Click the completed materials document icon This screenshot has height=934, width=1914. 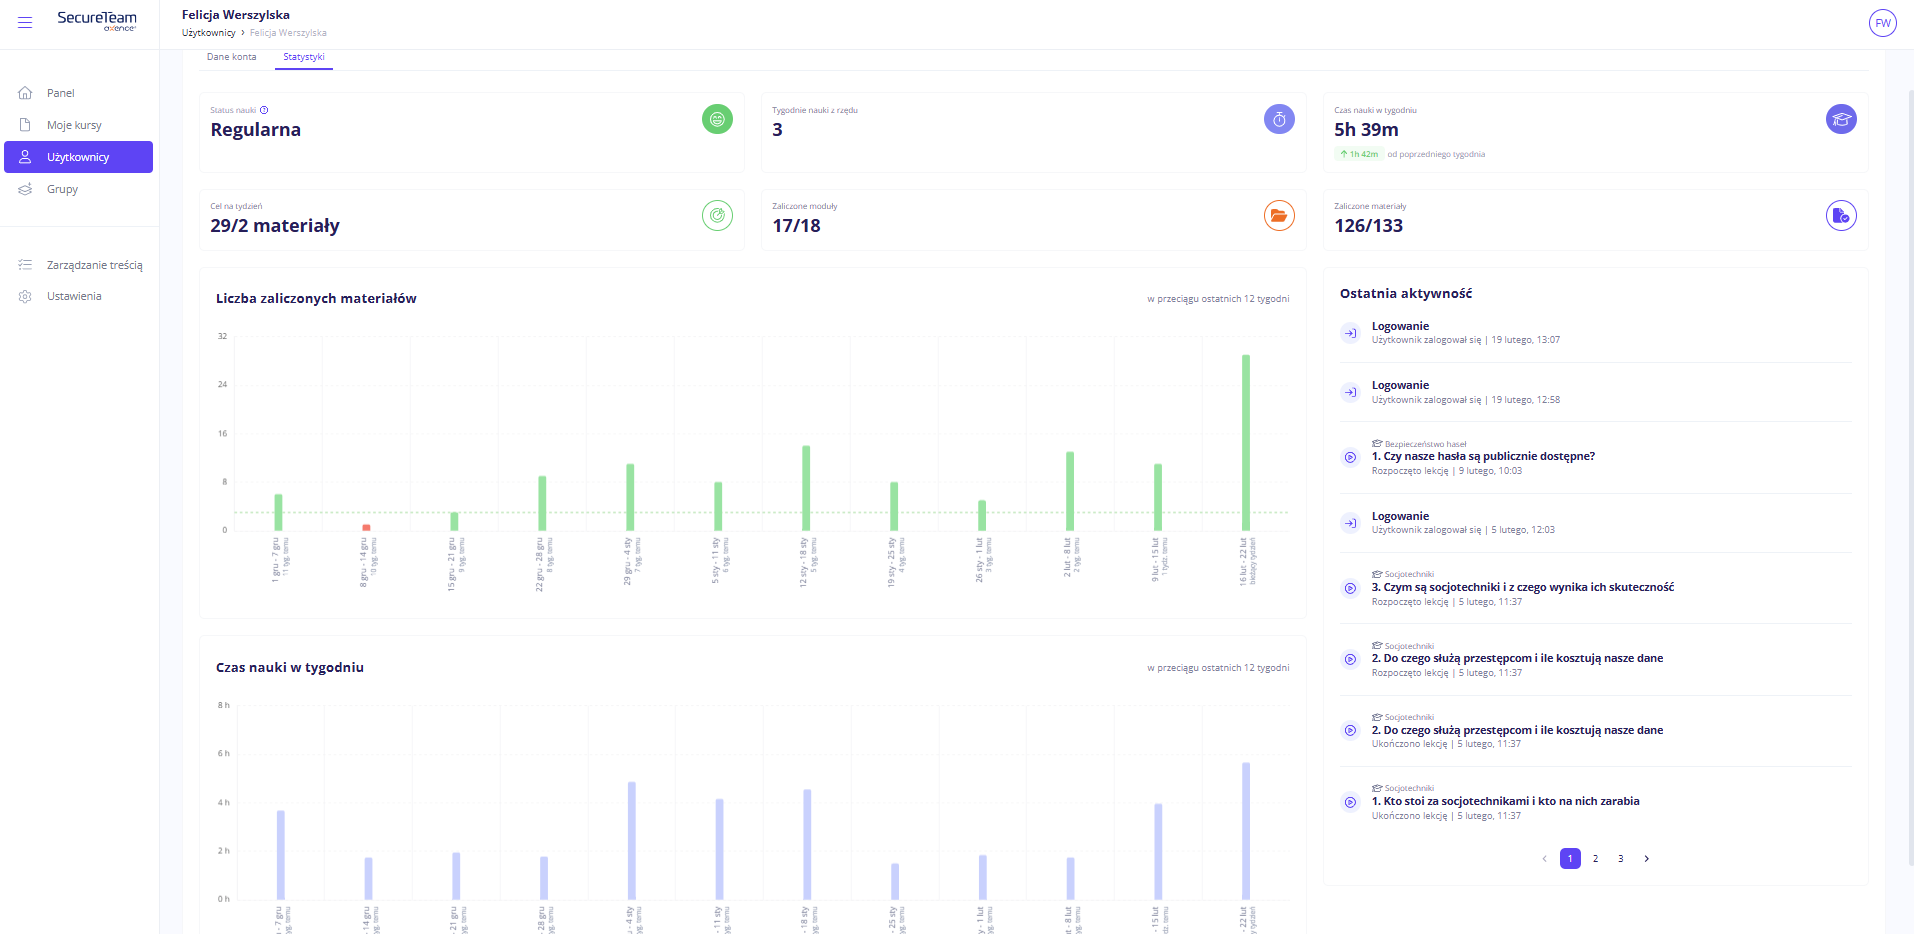(x=1840, y=215)
